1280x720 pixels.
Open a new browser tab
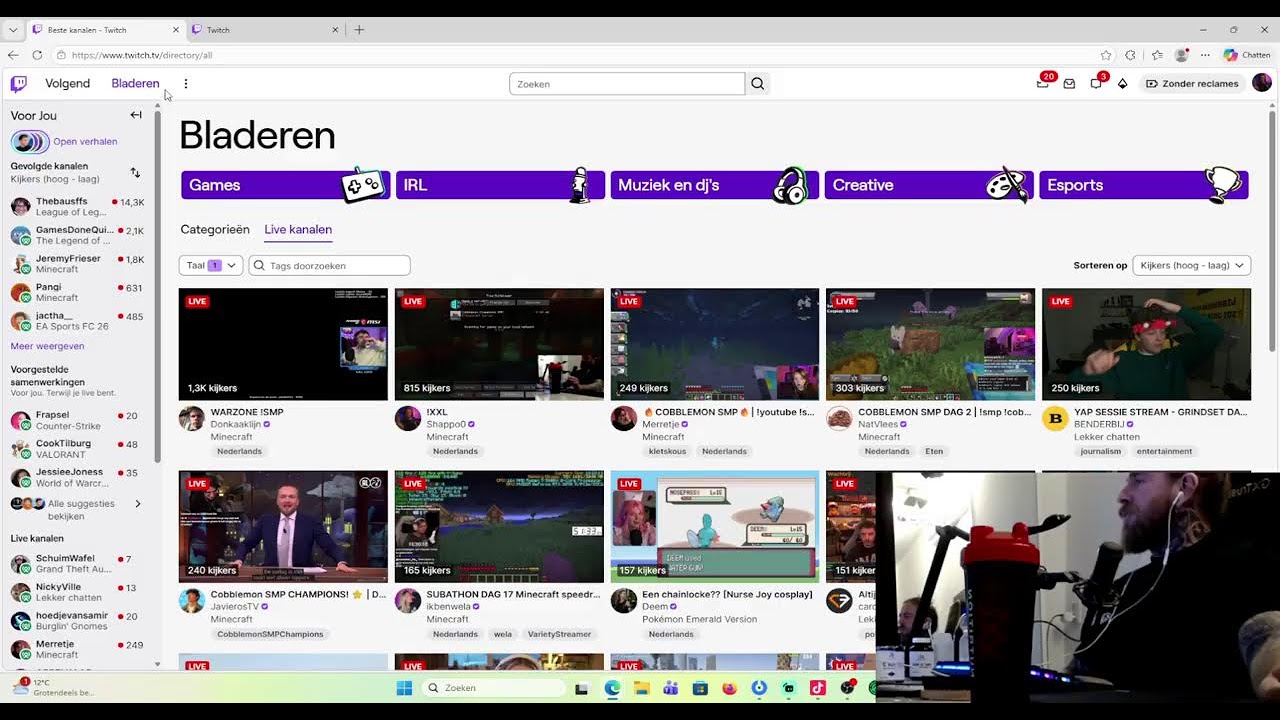[x=359, y=30]
